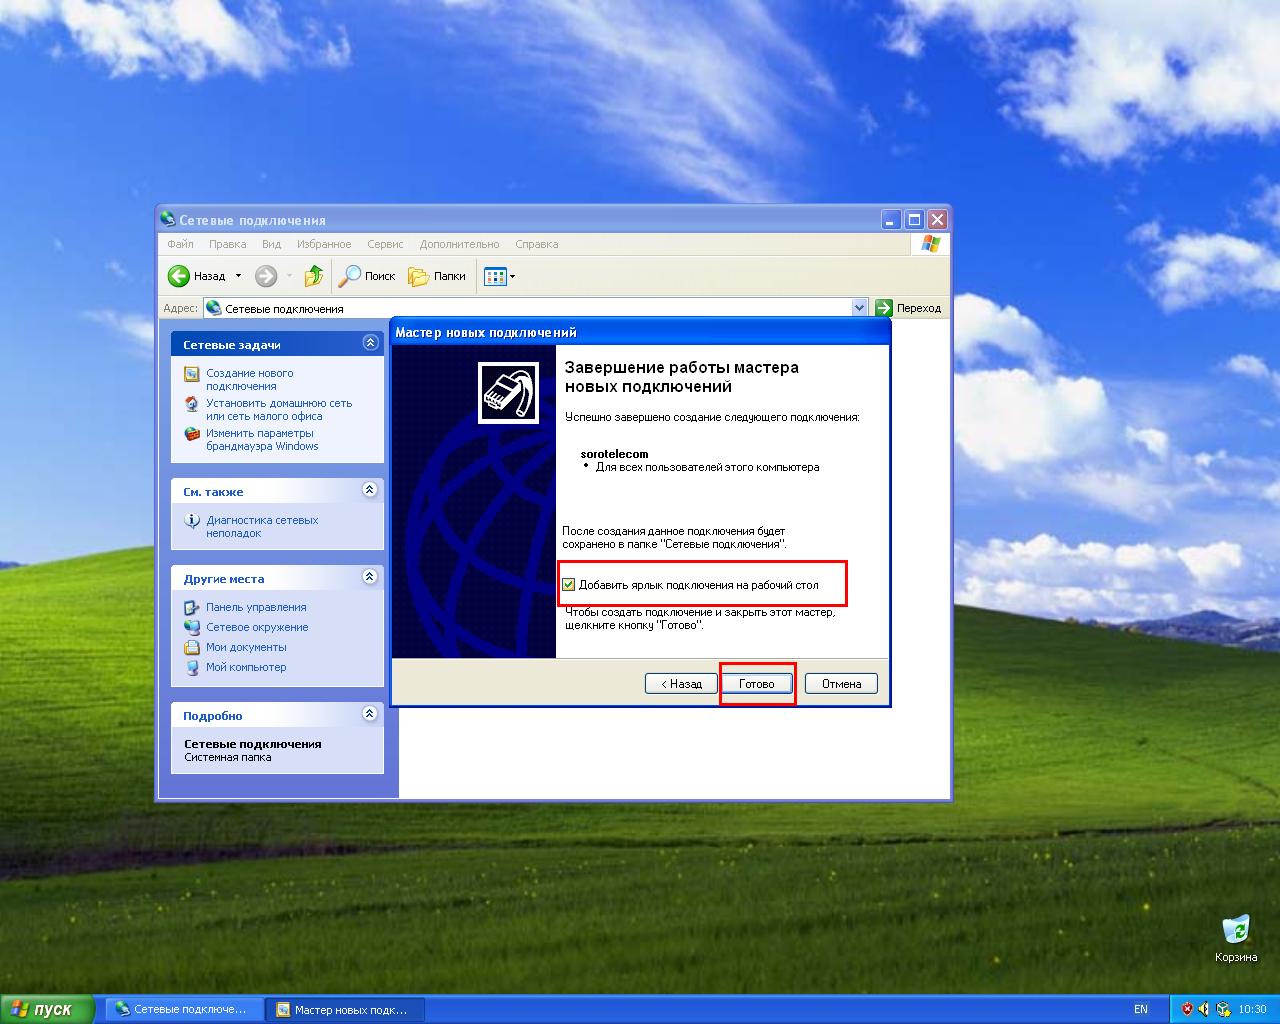Open the Поиск search tool

368,276
